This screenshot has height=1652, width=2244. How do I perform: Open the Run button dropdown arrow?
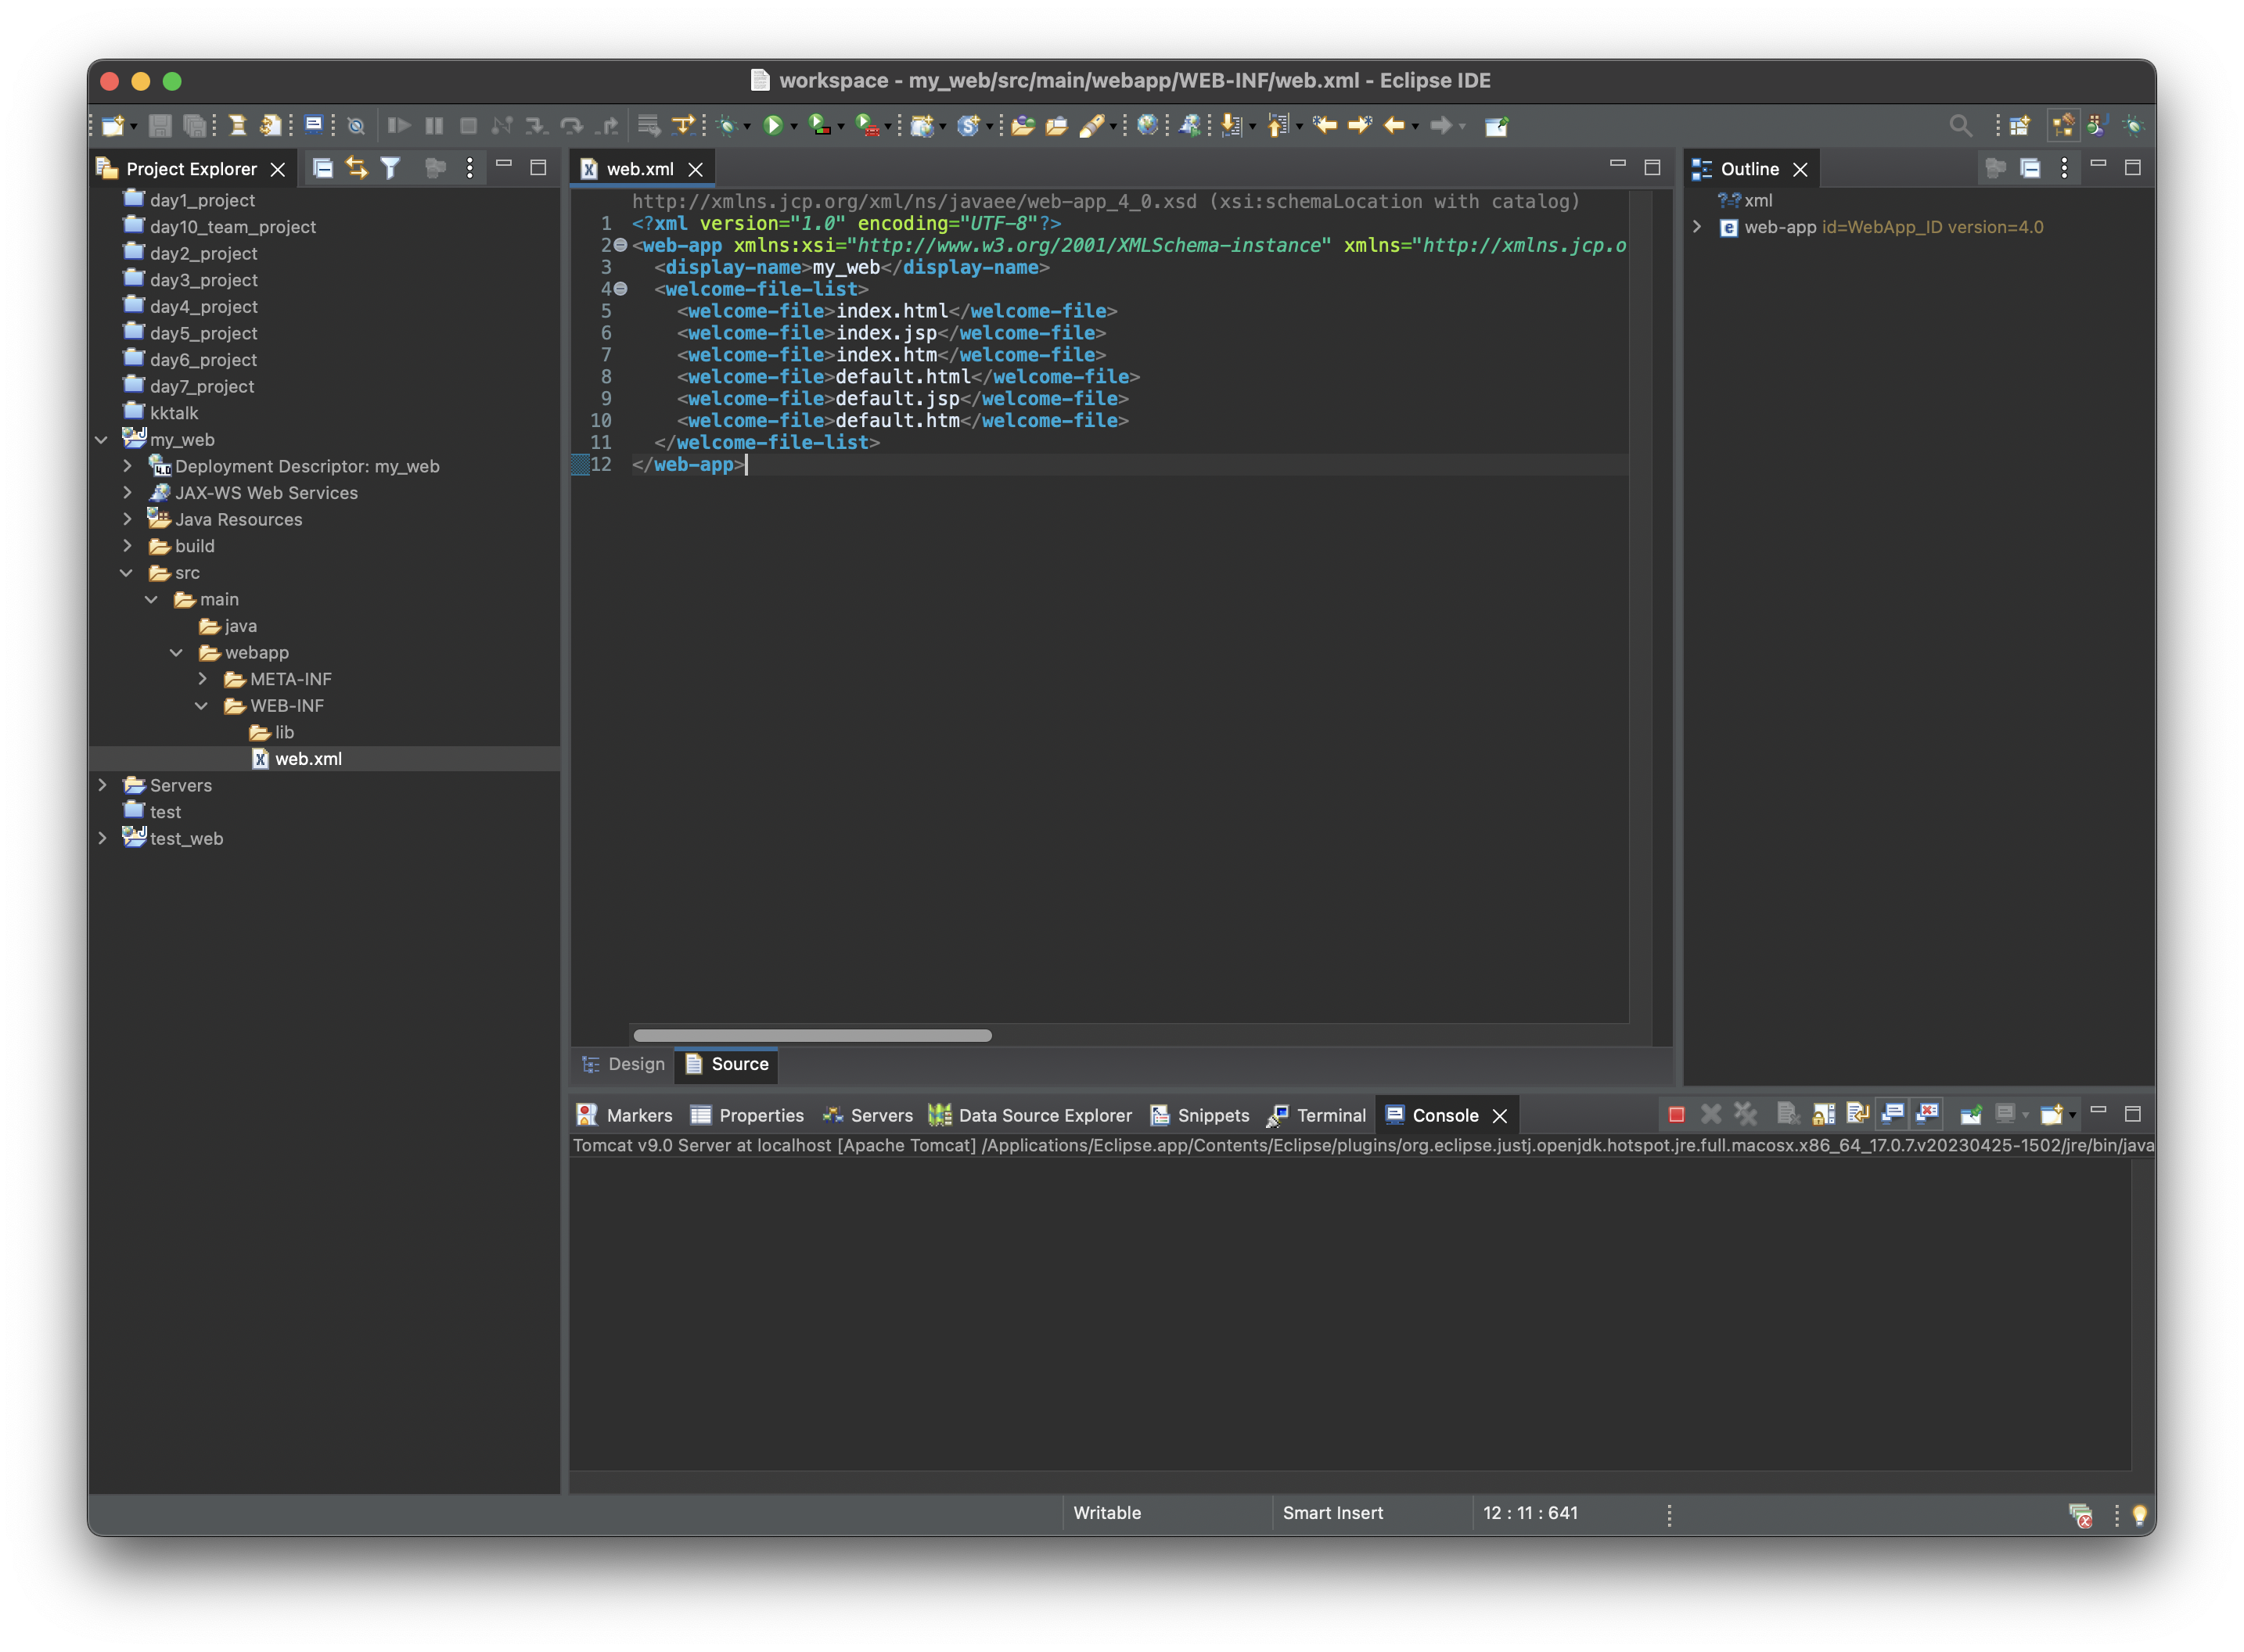coord(794,127)
